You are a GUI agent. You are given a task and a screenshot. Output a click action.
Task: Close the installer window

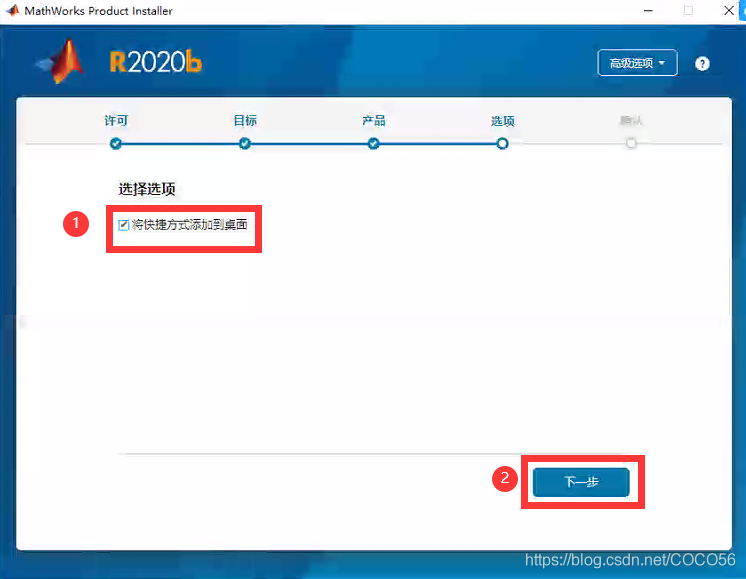coord(728,10)
